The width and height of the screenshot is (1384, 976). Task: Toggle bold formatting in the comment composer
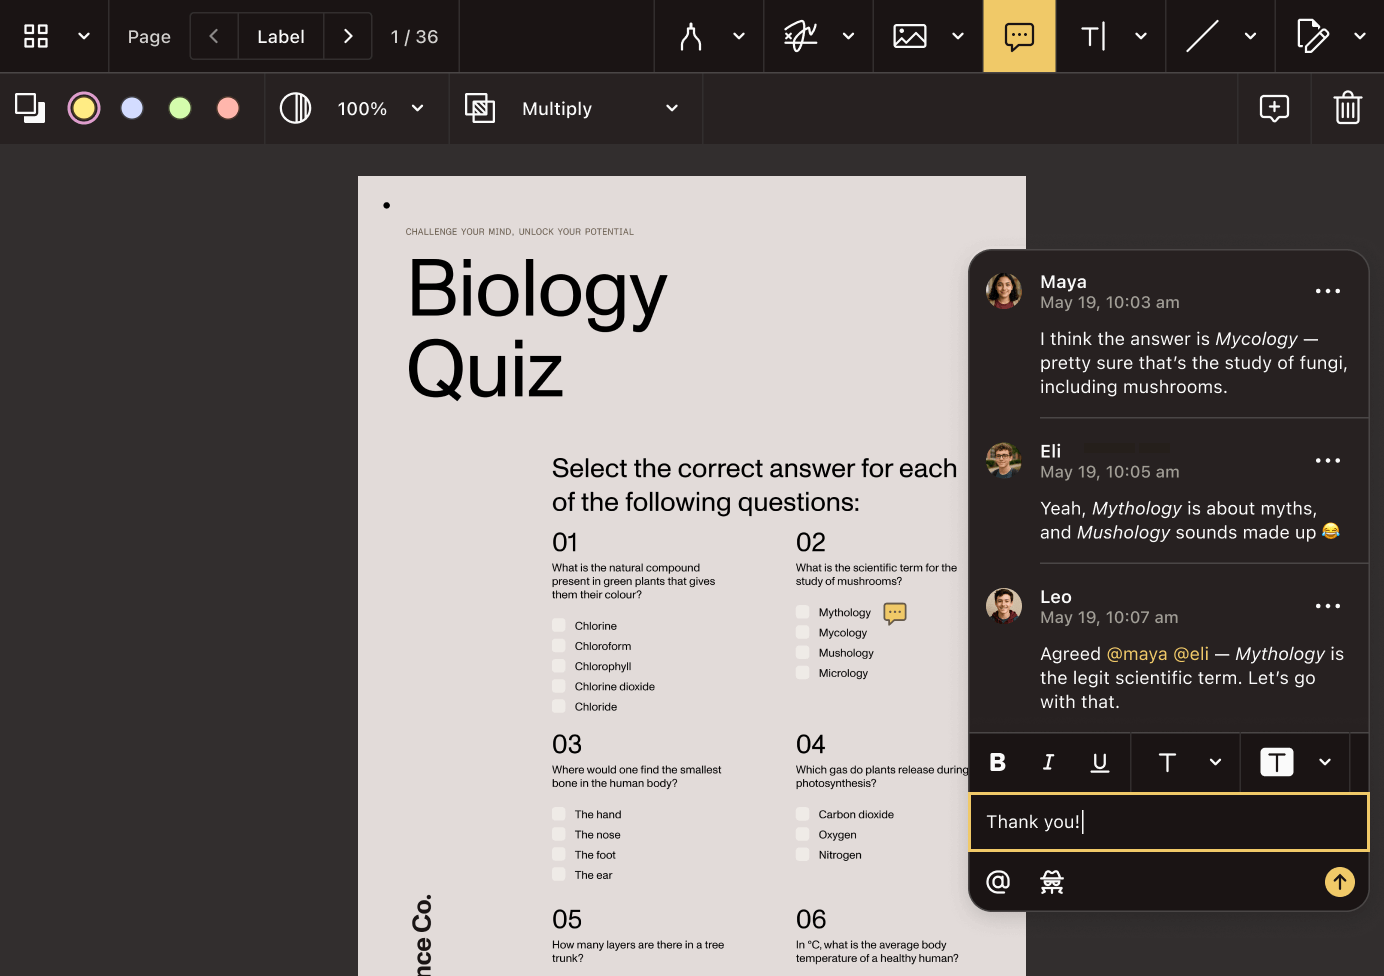click(x=997, y=762)
